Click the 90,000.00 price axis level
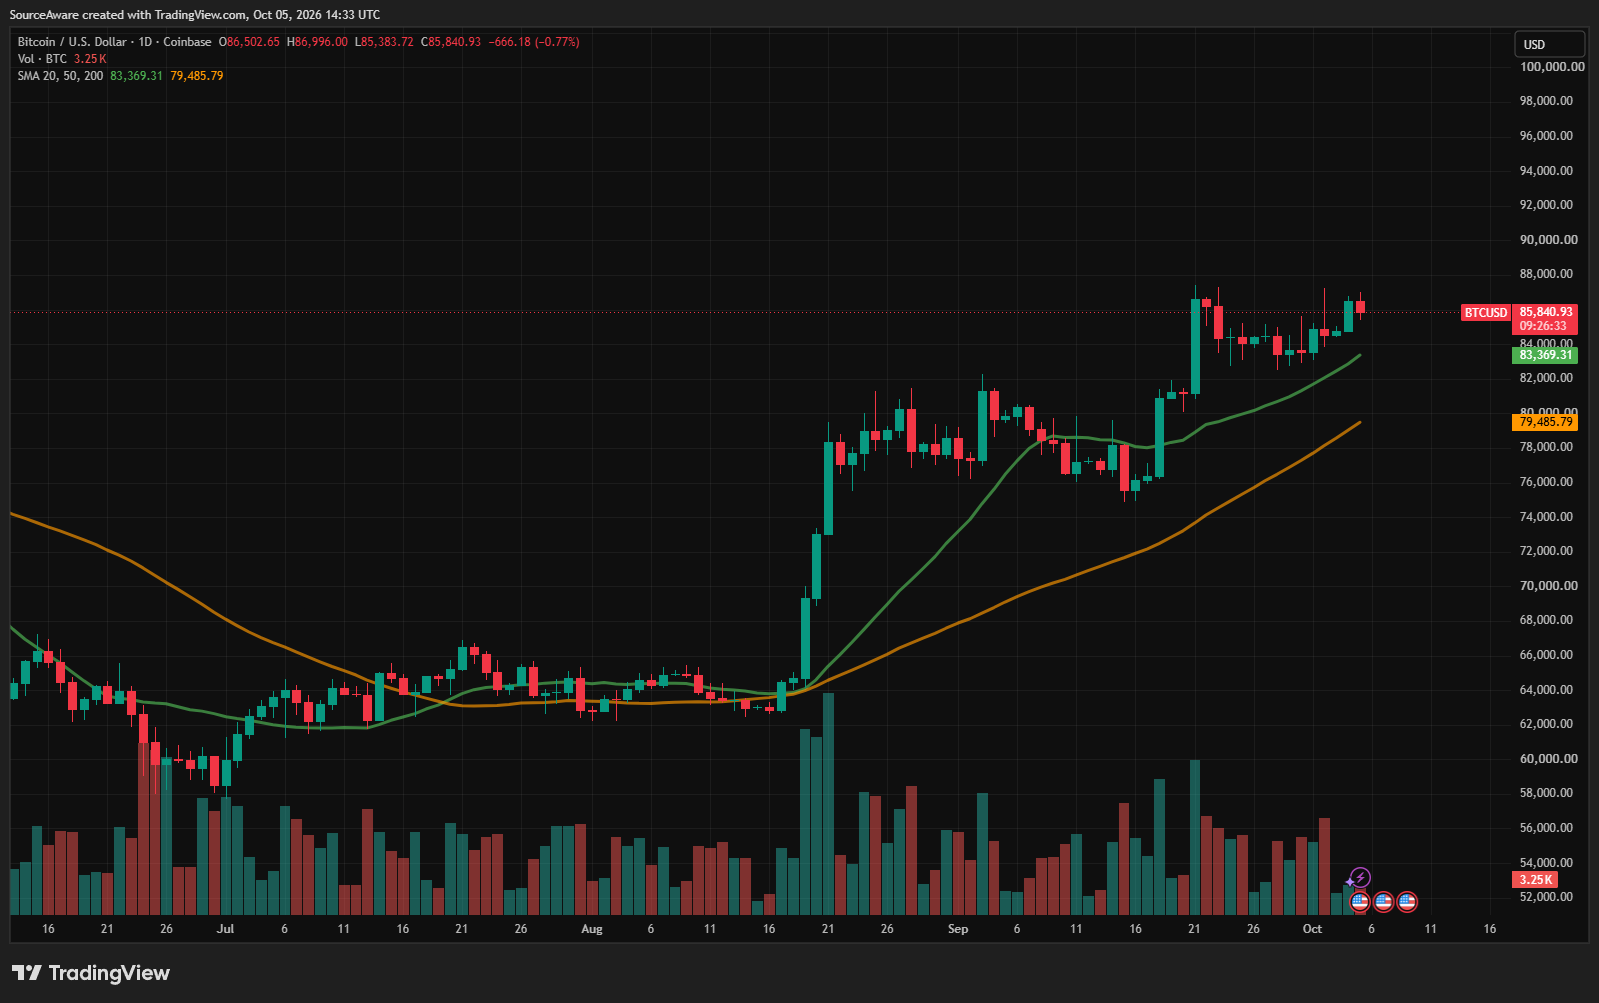The height and width of the screenshot is (1003, 1599). [1549, 240]
